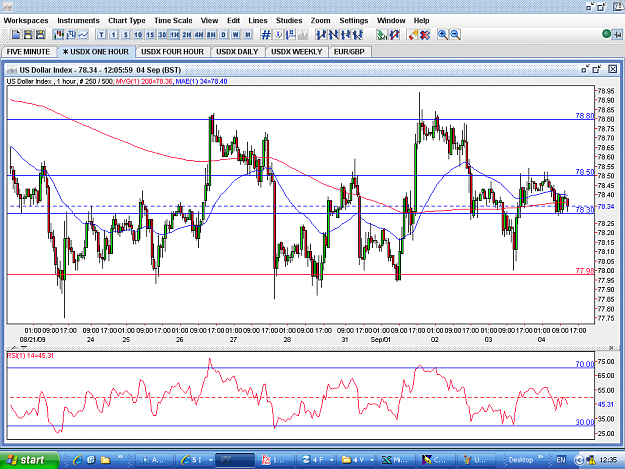Click the add study icon

382,35
